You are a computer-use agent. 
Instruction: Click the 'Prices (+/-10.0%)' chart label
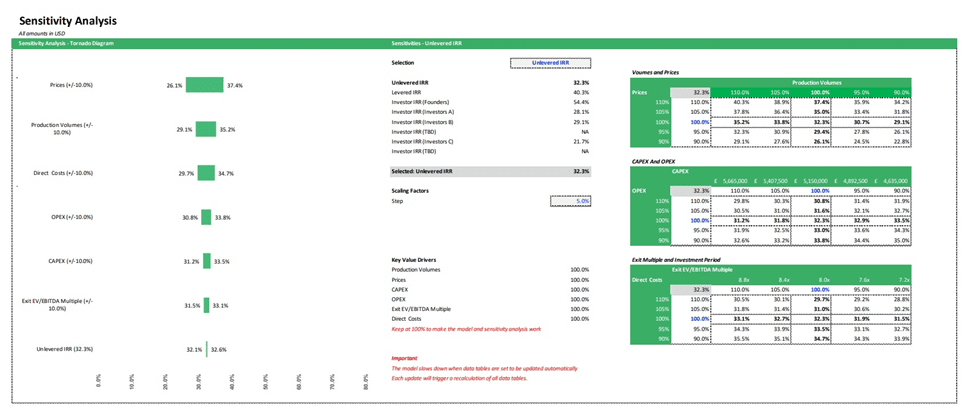(x=71, y=85)
